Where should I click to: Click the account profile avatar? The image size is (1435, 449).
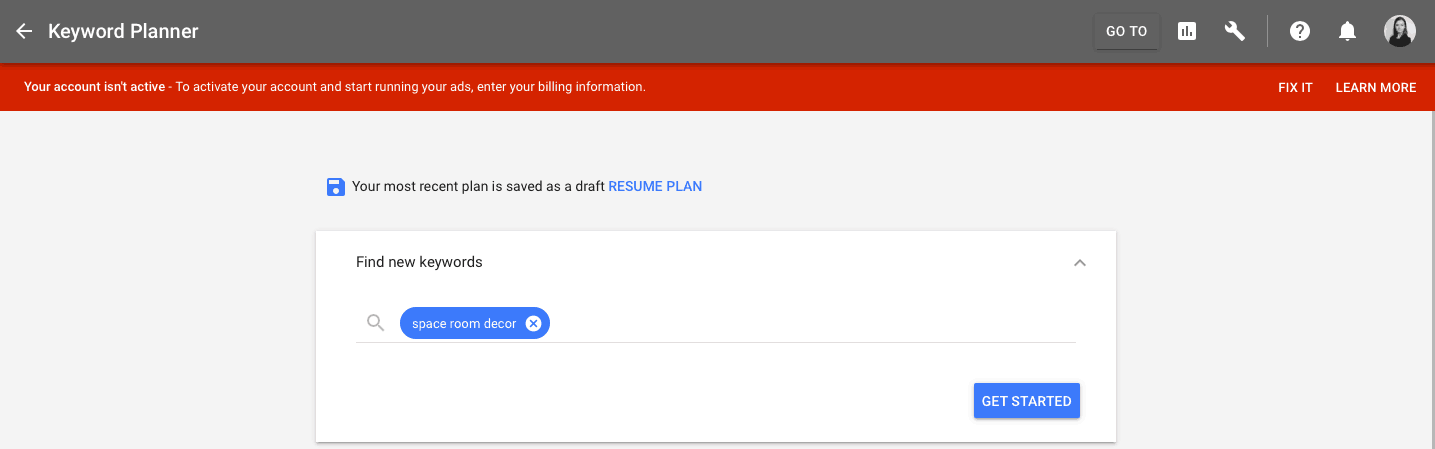tap(1399, 31)
